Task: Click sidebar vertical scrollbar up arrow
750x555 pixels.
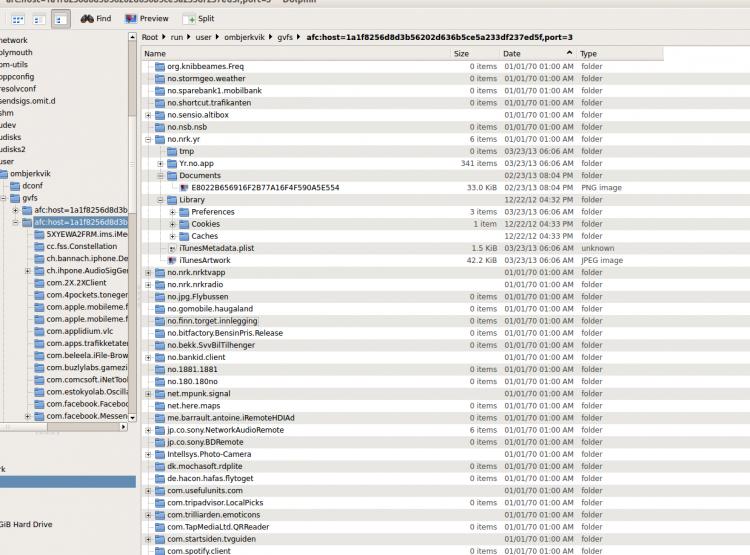Action: pos(132,37)
